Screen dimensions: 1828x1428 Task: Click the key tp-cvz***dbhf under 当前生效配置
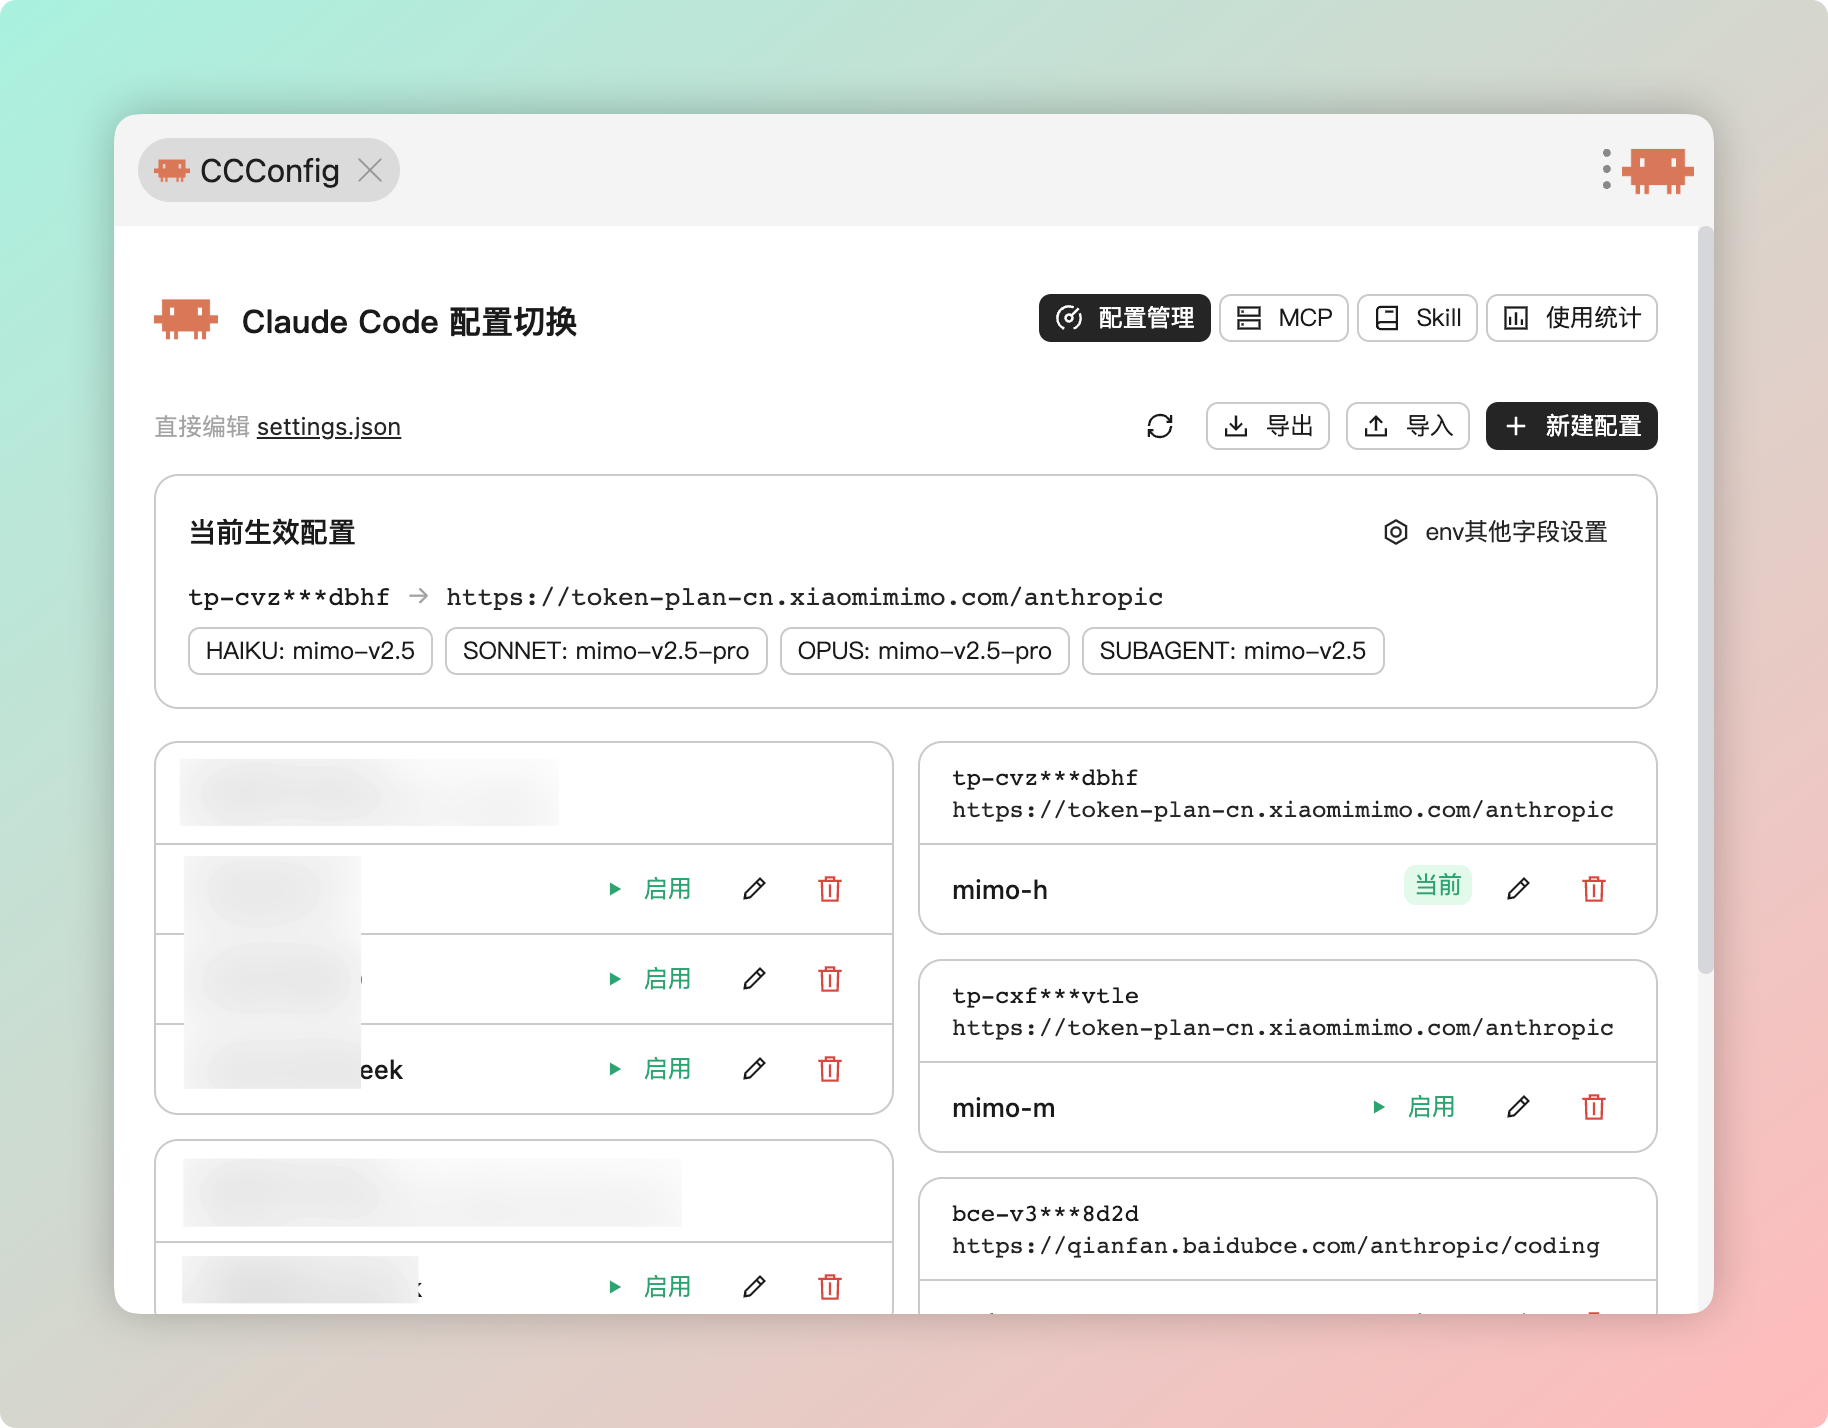(x=289, y=597)
